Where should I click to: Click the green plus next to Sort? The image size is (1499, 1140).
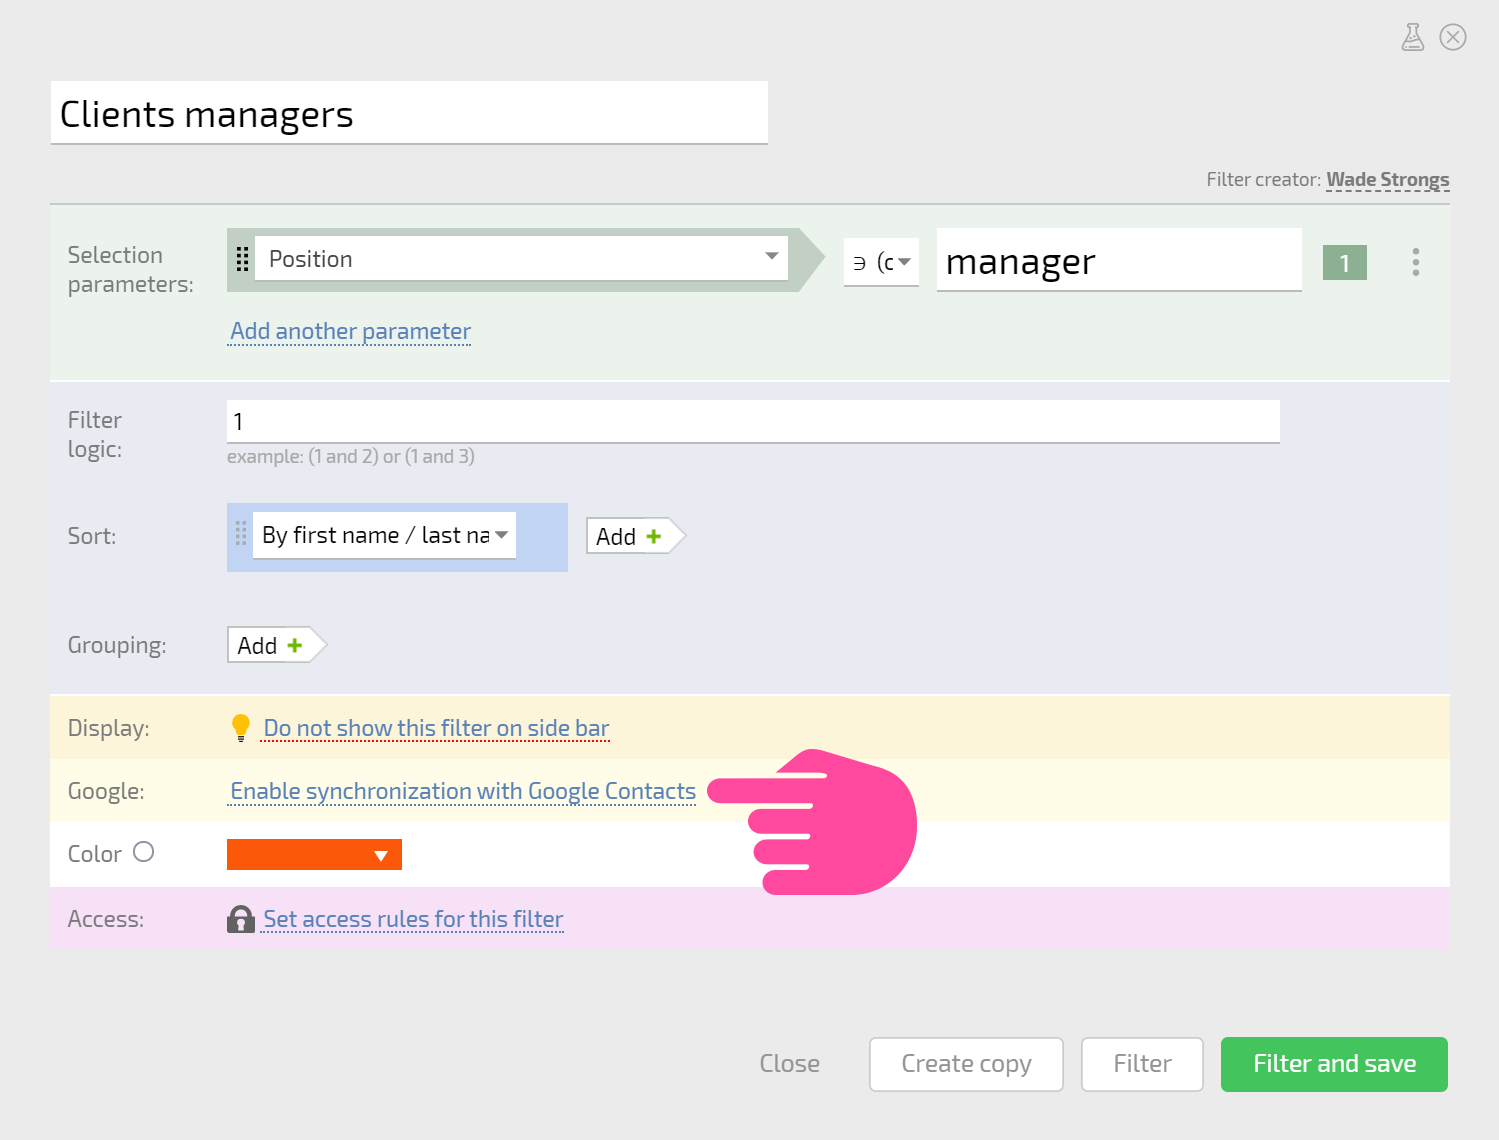(654, 536)
